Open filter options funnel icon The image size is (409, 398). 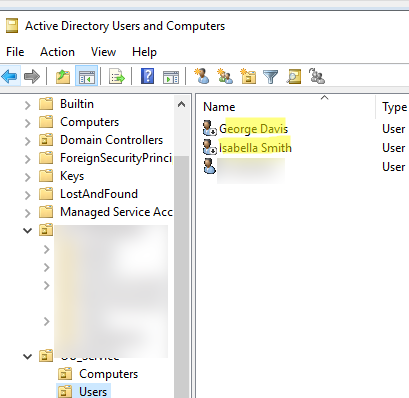click(271, 77)
